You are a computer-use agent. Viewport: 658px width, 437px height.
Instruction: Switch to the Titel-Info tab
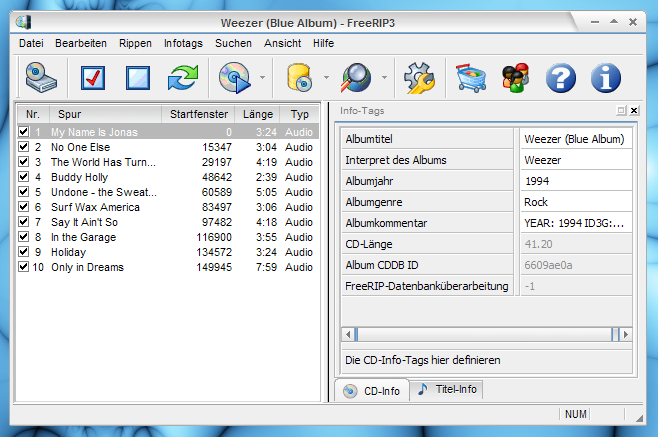446,389
